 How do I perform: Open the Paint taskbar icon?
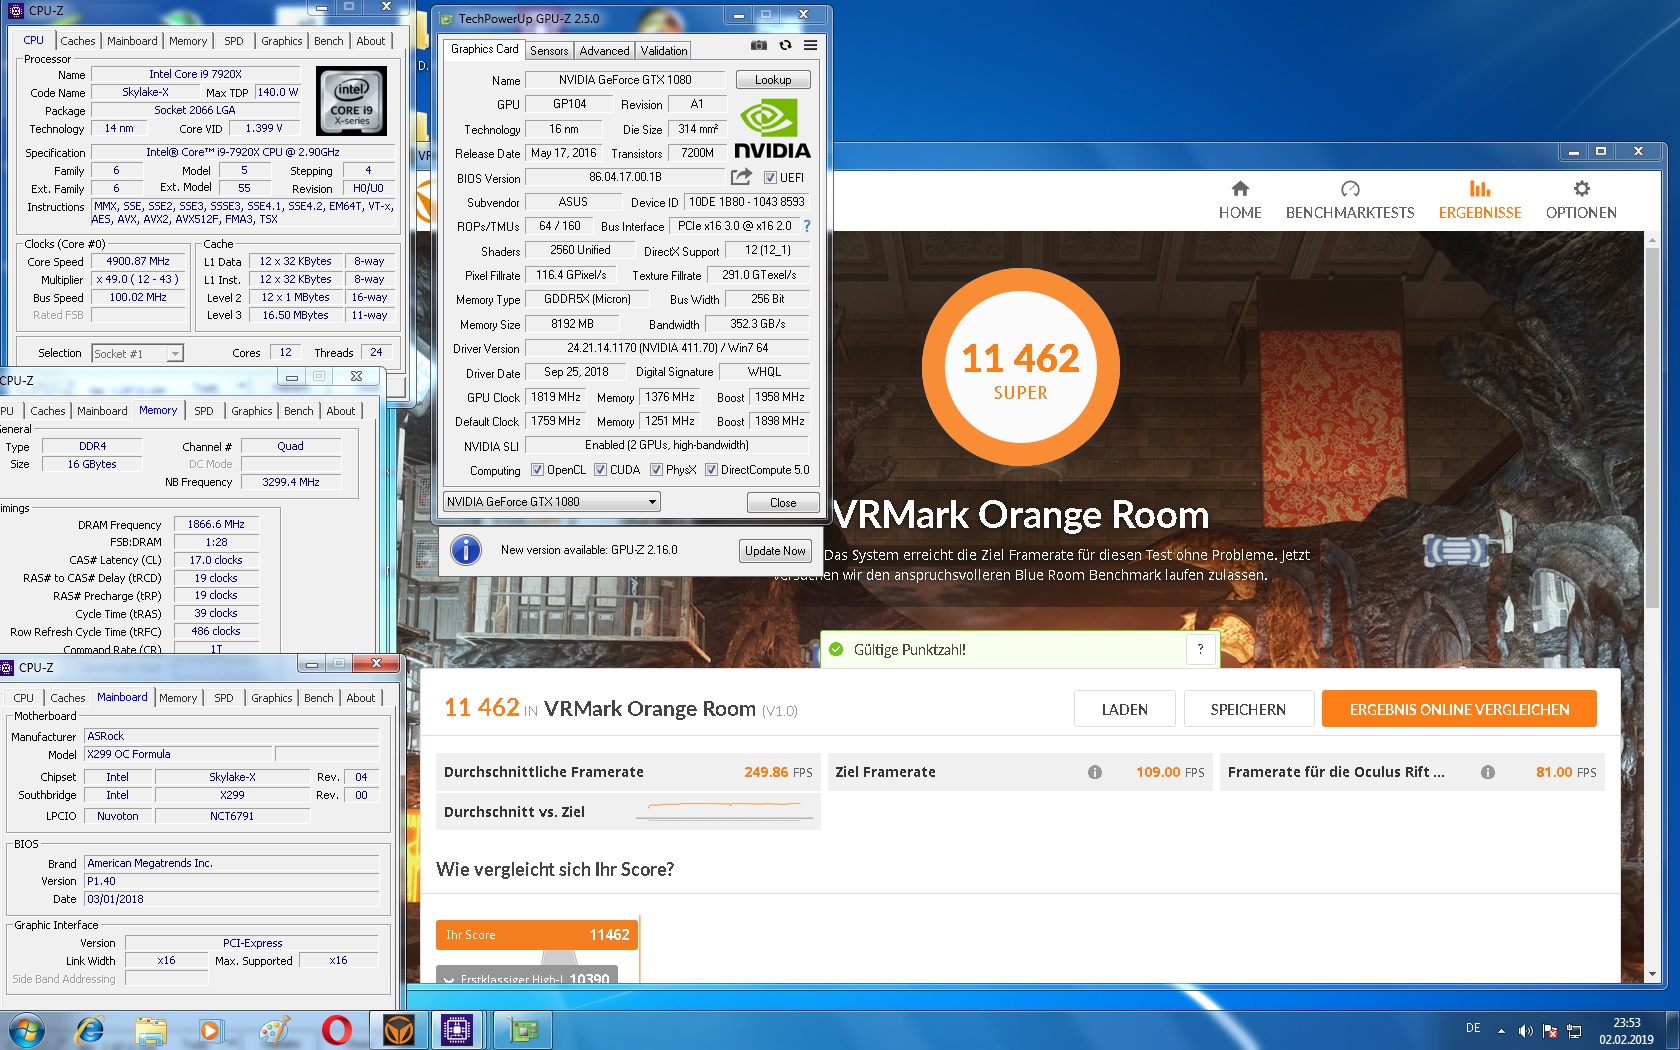pos(274,1030)
